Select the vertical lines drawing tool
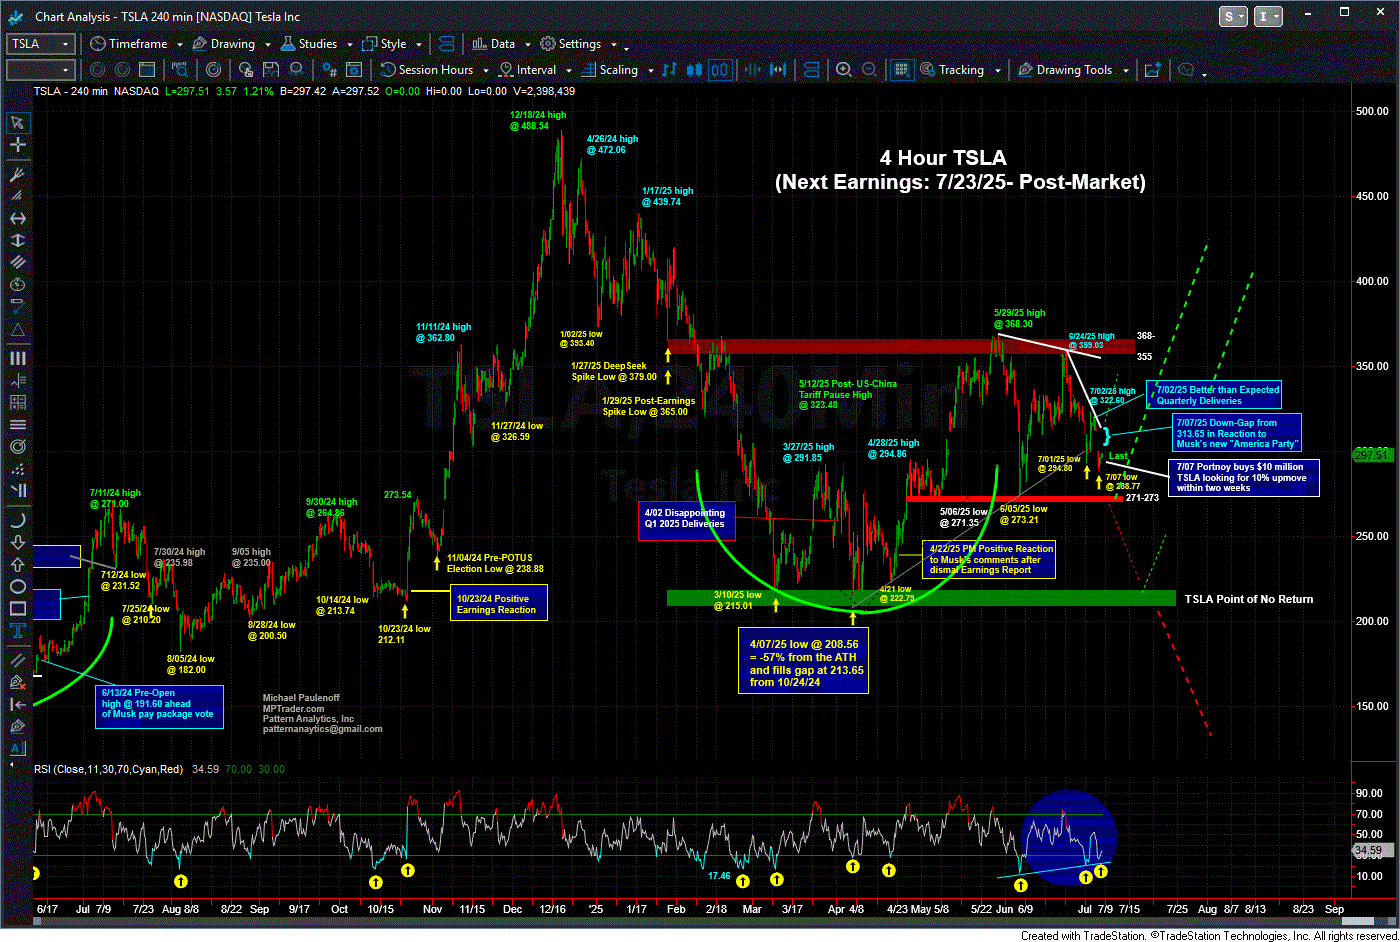 point(18,358)
